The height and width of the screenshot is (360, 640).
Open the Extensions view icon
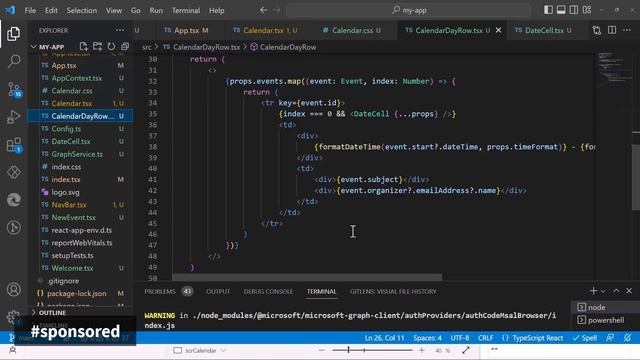pos(14,145)
